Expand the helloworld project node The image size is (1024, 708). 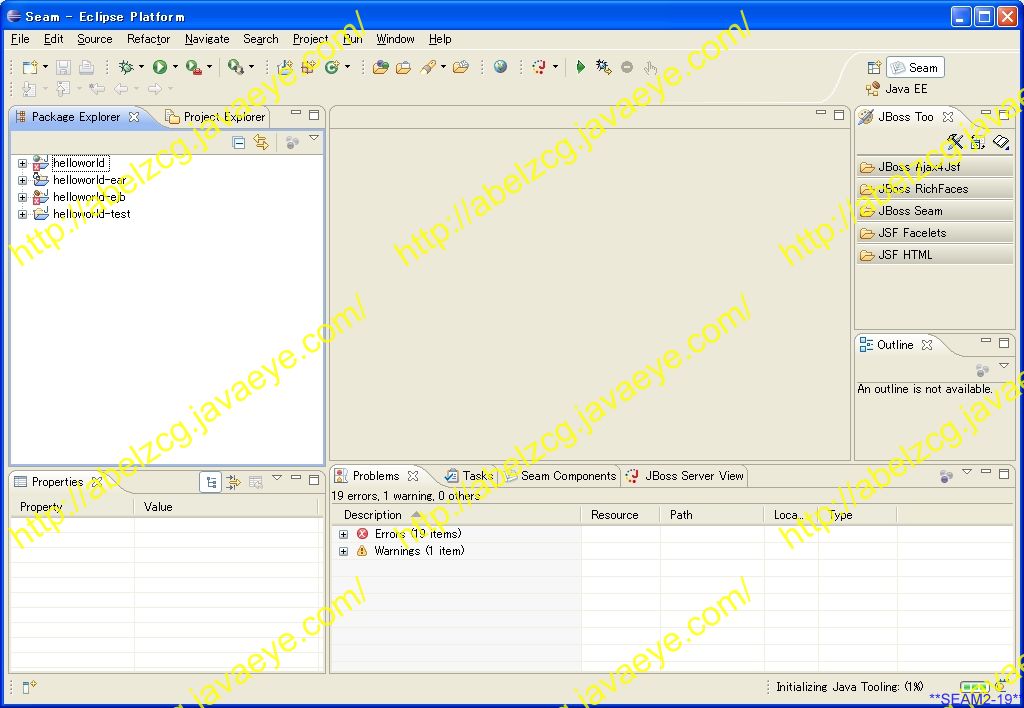click(22, 163)
